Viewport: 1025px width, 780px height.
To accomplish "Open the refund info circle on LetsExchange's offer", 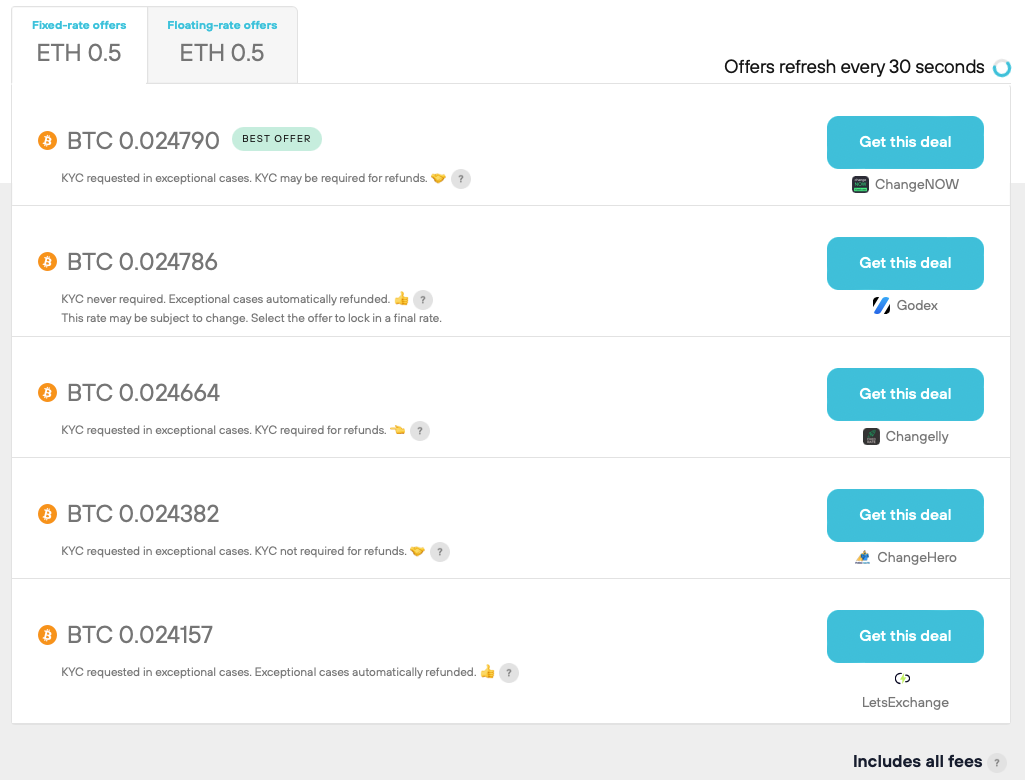I will (x=509, y=672).
